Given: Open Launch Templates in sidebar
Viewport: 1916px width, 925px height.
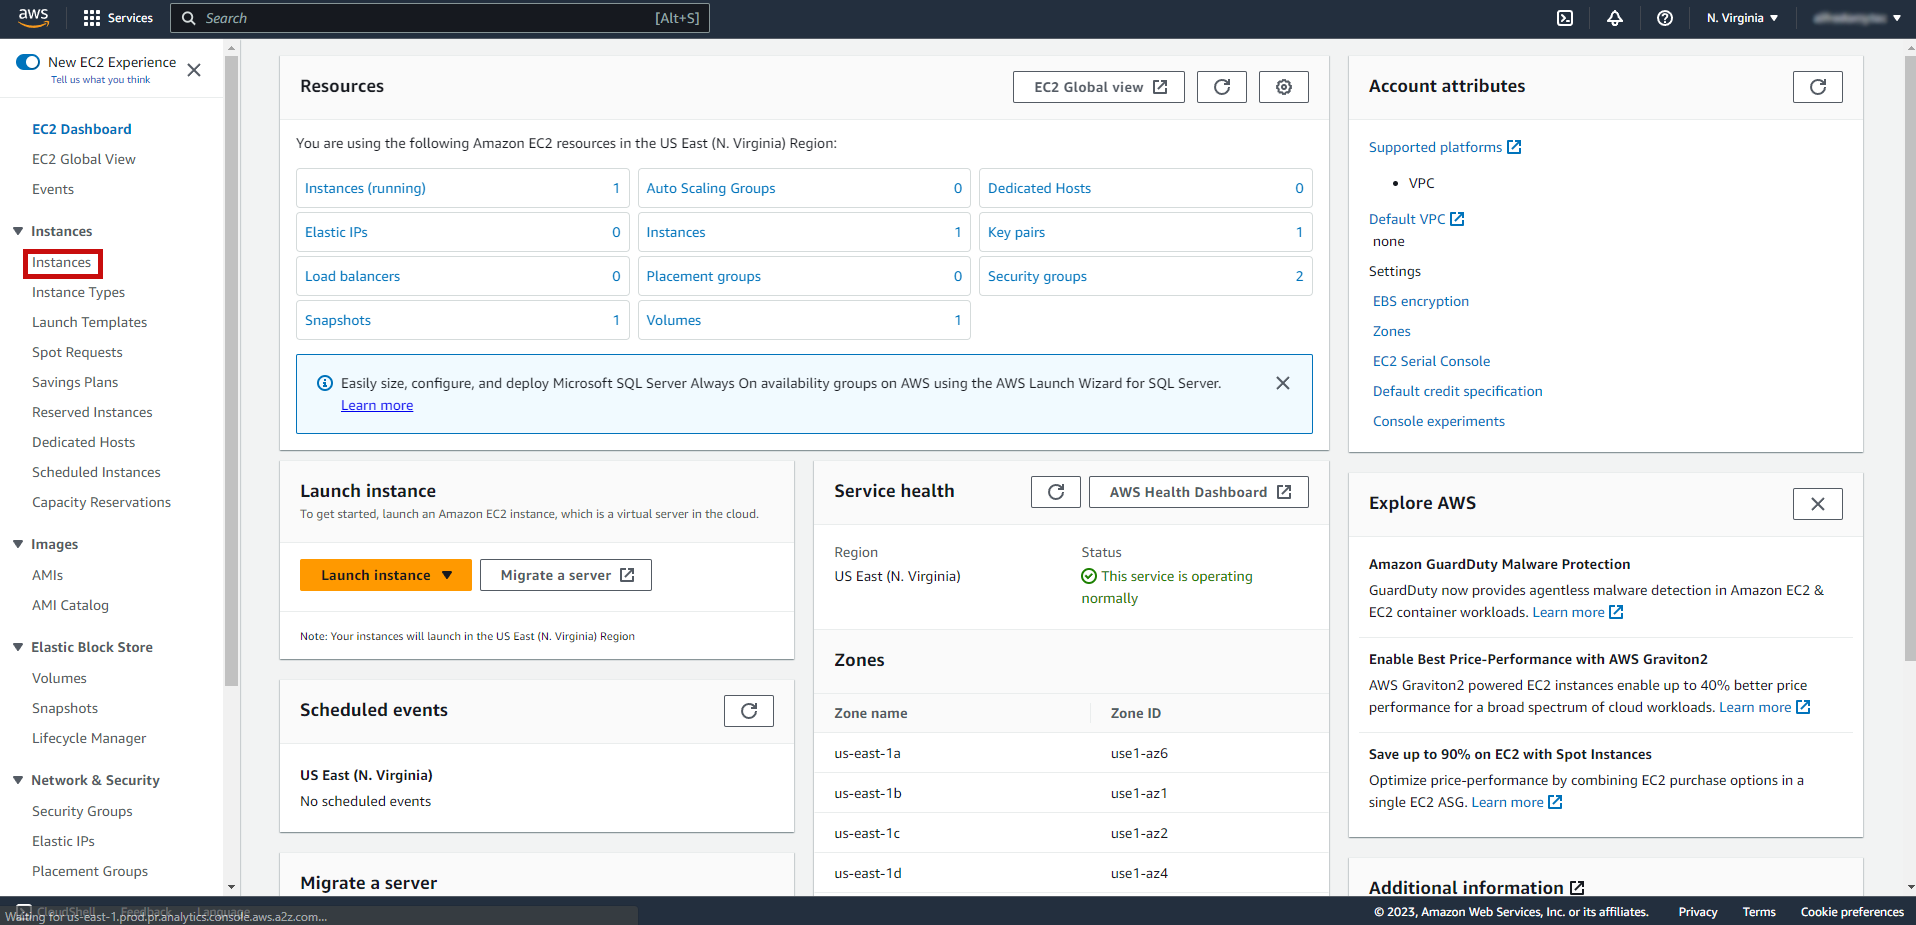Looking at the screenshot, I should click(89, 322).
